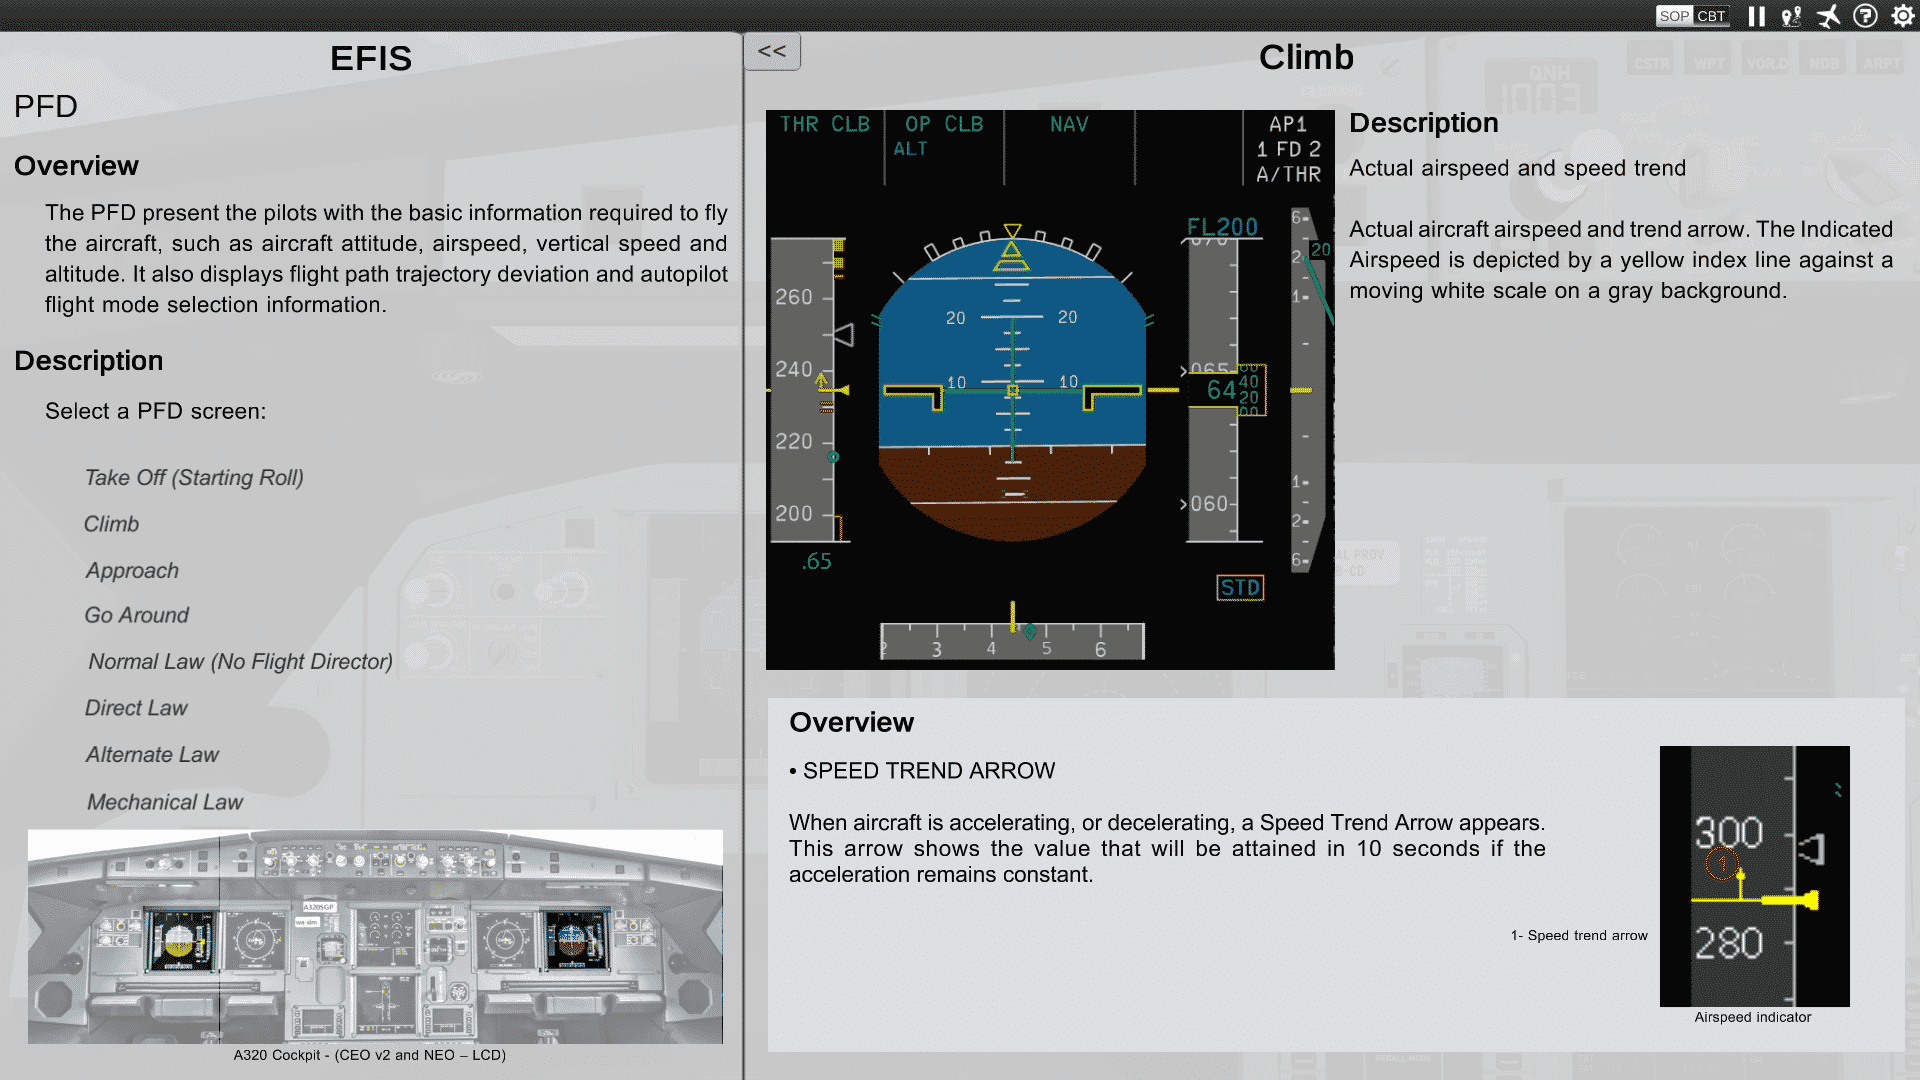Open the Approach PFD screen
This screenshot has width=1920, height=1080.
click(x=132, y=571)
